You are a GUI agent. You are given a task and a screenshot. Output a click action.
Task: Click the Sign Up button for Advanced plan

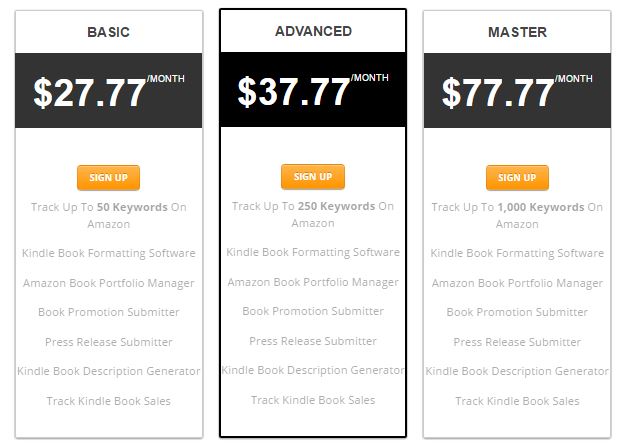(x=313, y=176)
